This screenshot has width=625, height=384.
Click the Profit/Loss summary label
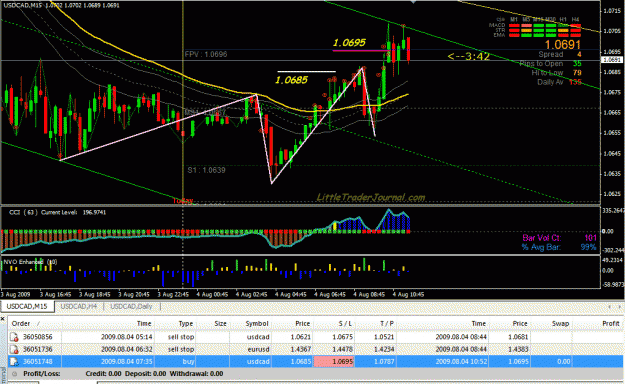click(x=41, y=374)
